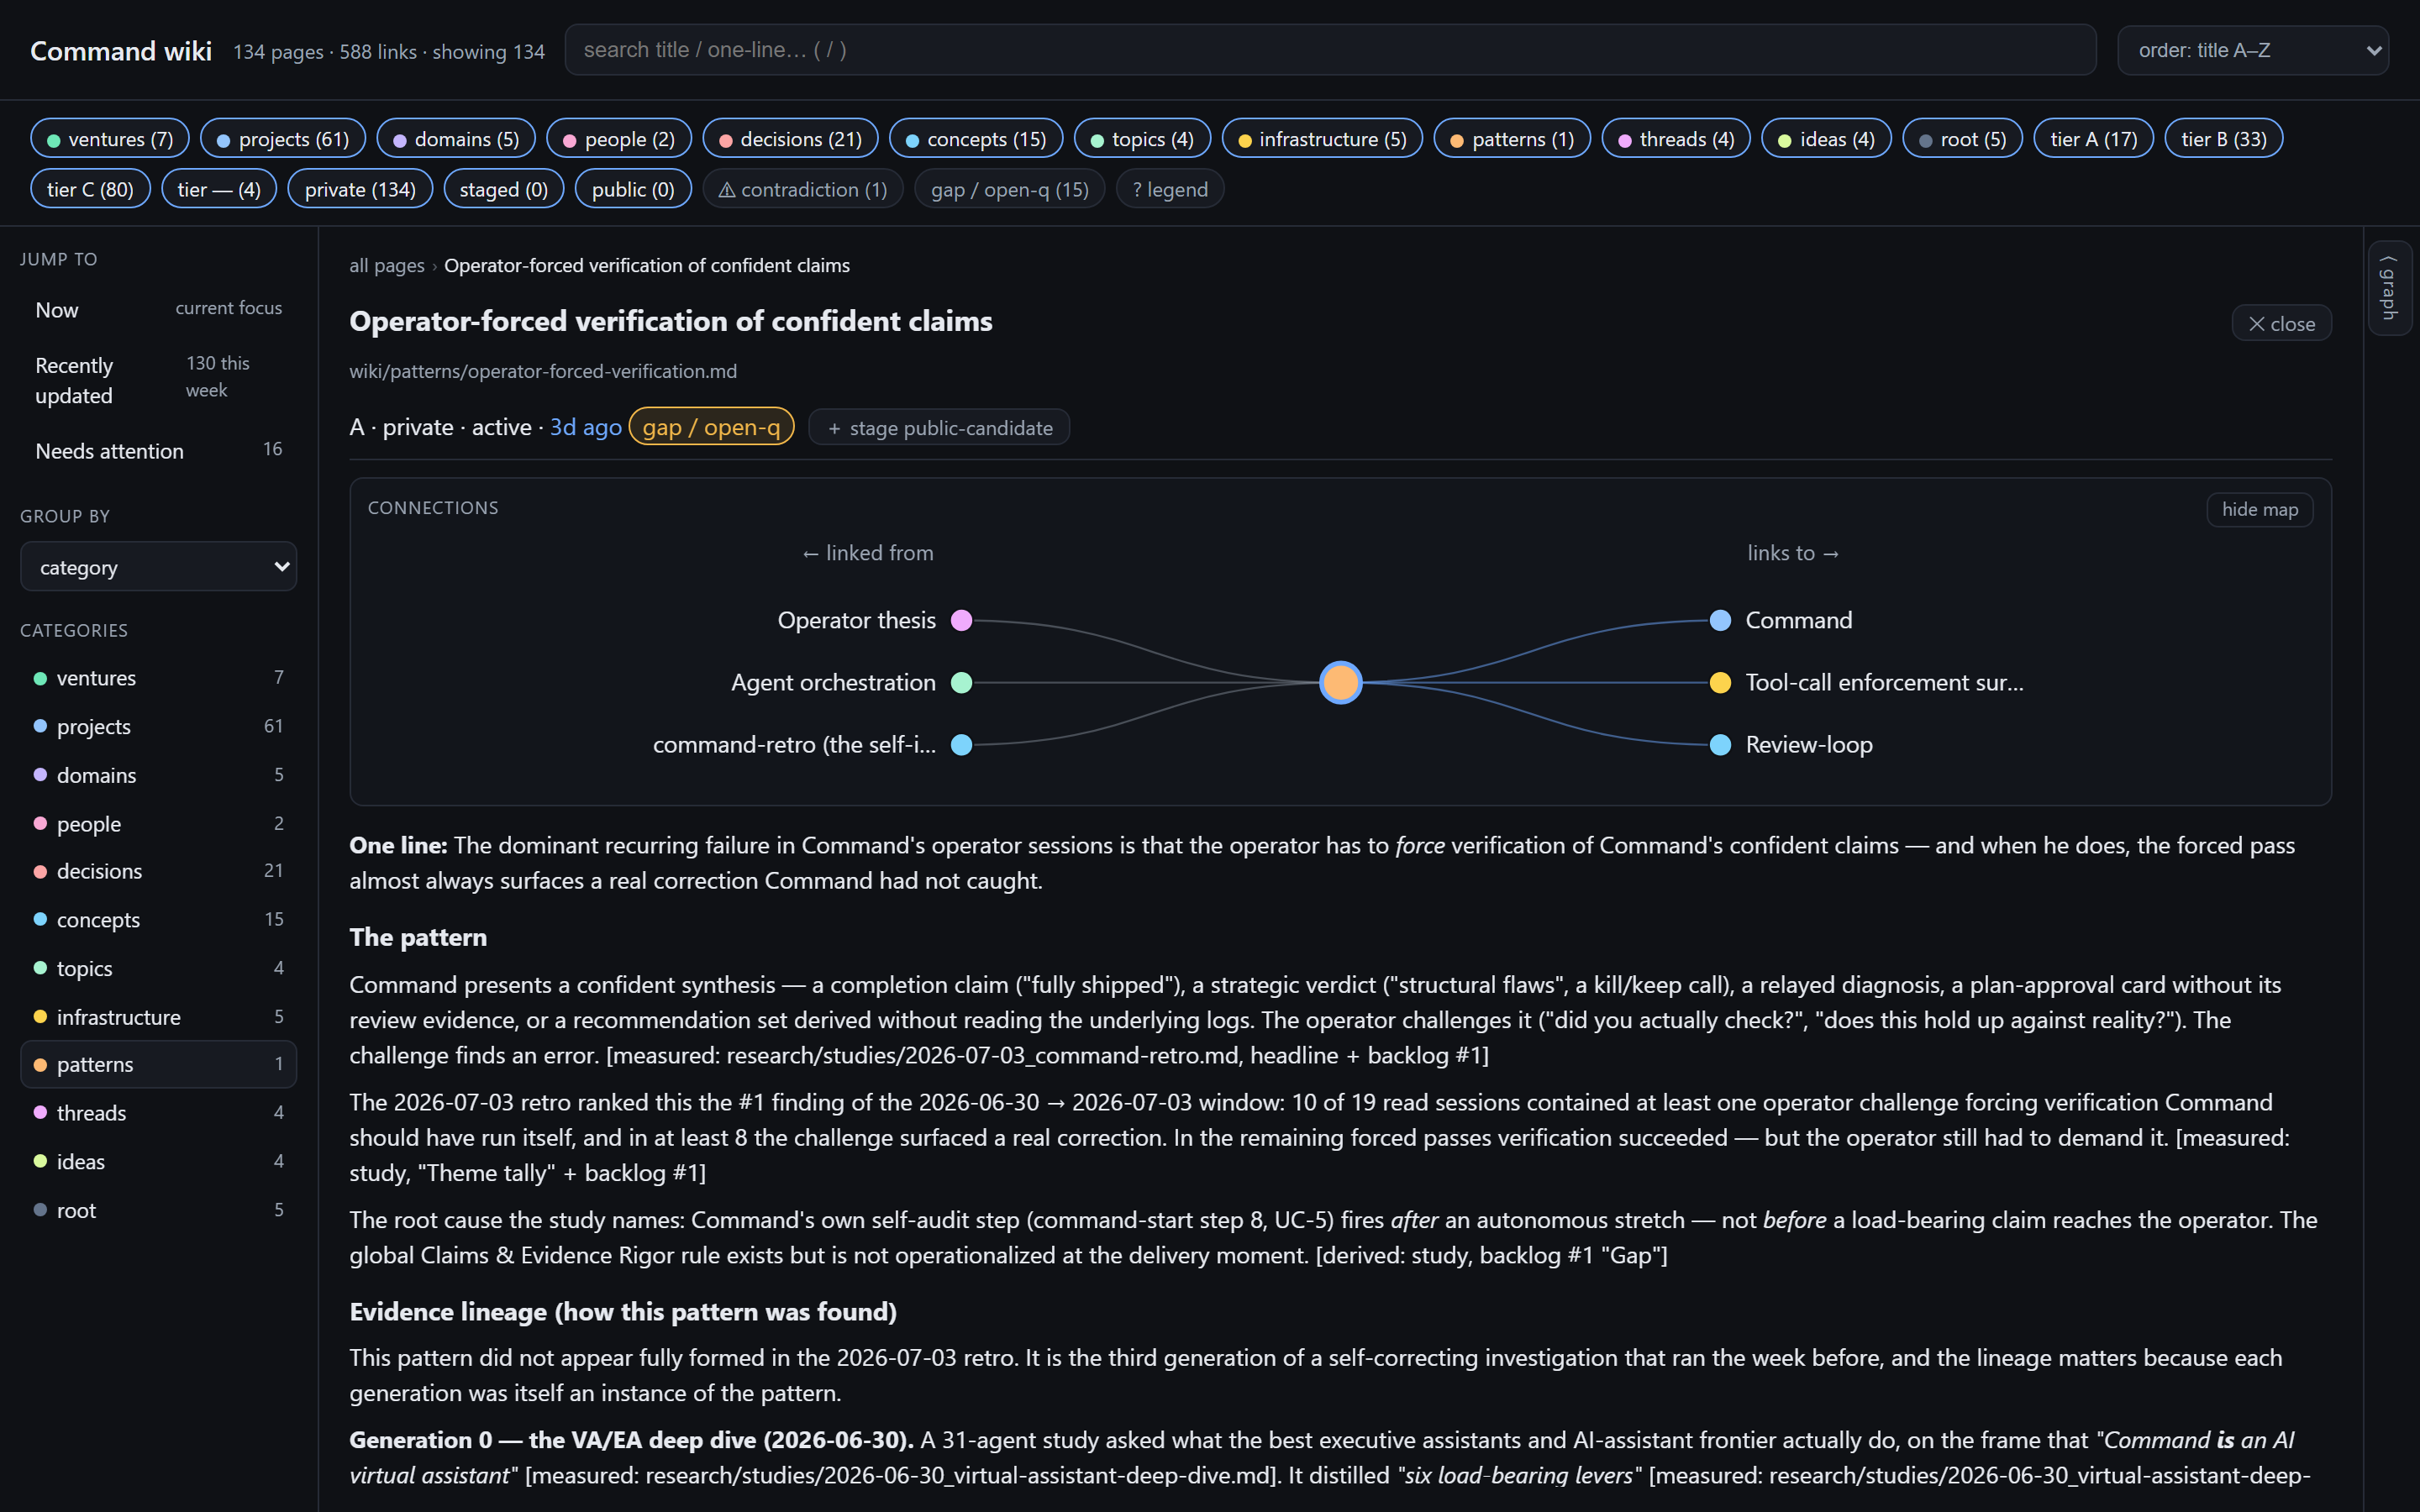2420x1512 pixels.
Task: Focus the search title field
Action: [x=1330, y=50]
